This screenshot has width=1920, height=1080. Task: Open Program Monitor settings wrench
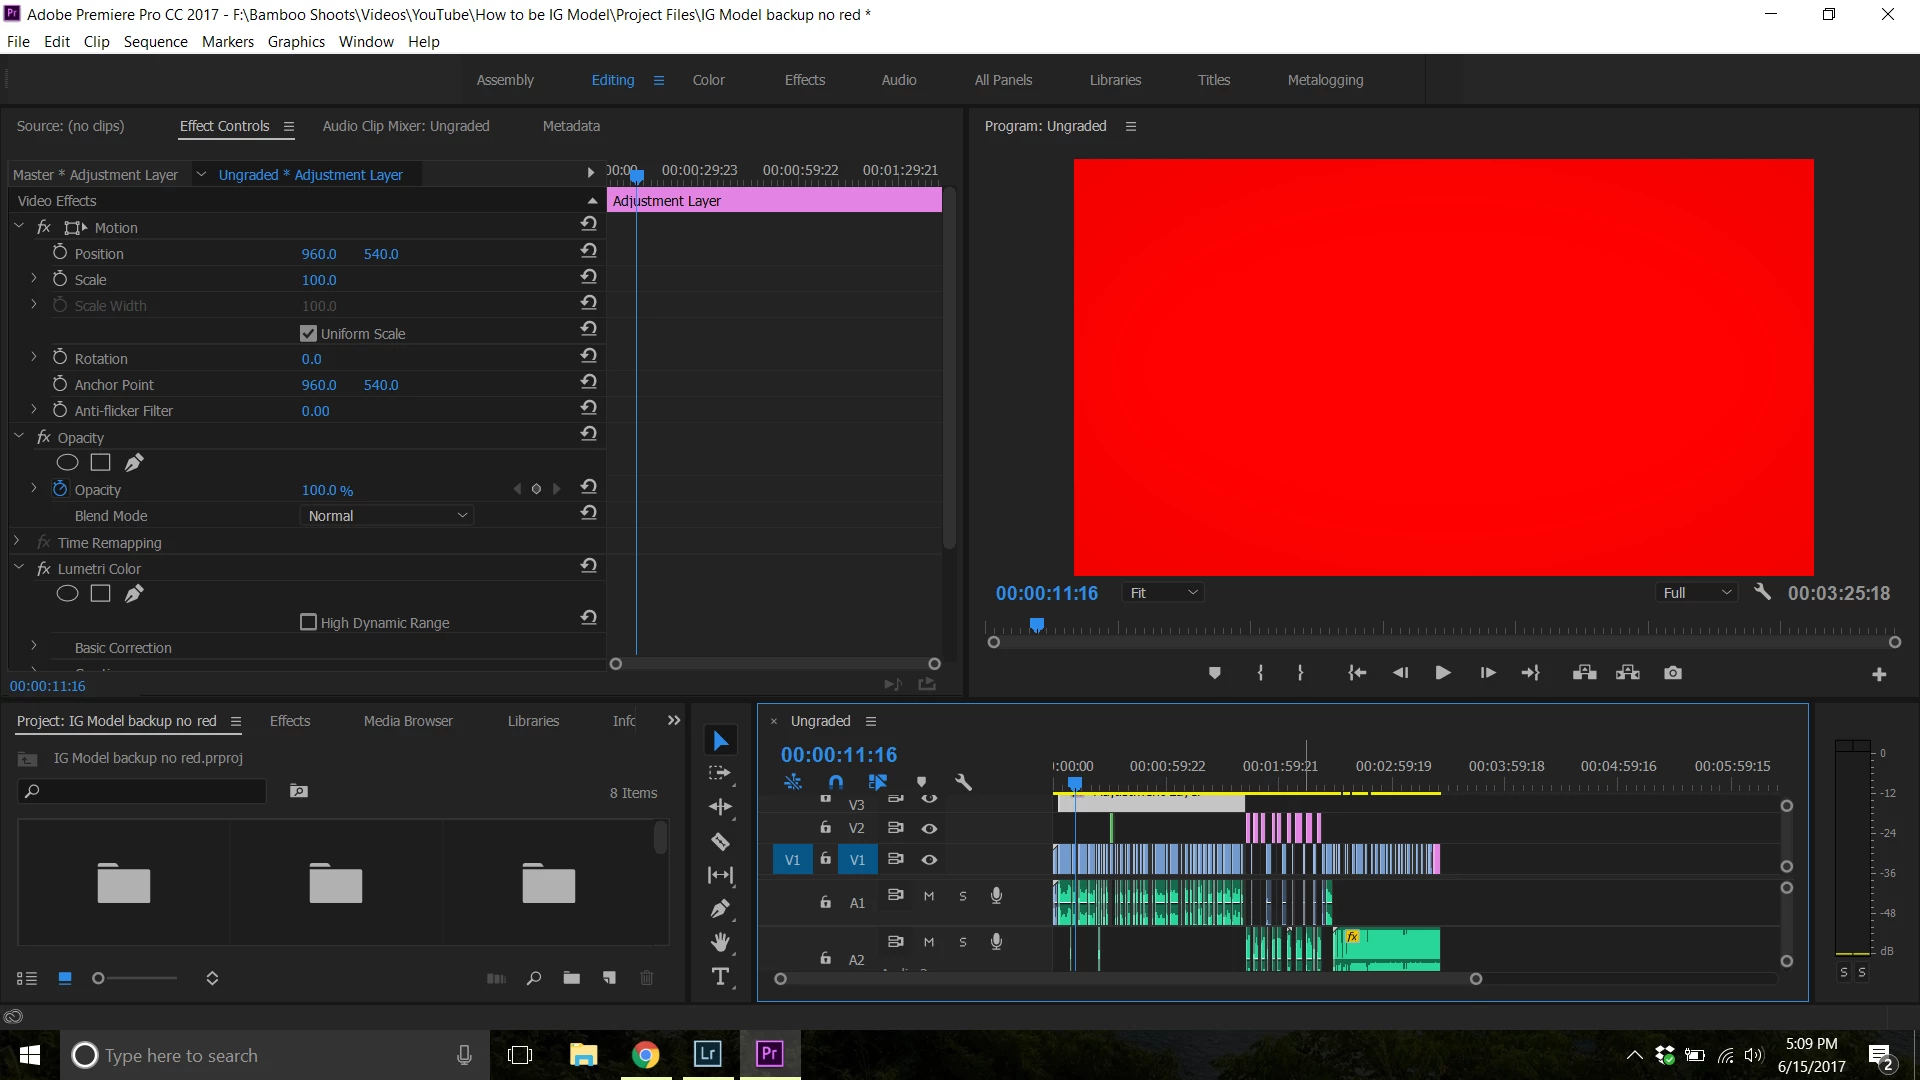pos(1762,592)
